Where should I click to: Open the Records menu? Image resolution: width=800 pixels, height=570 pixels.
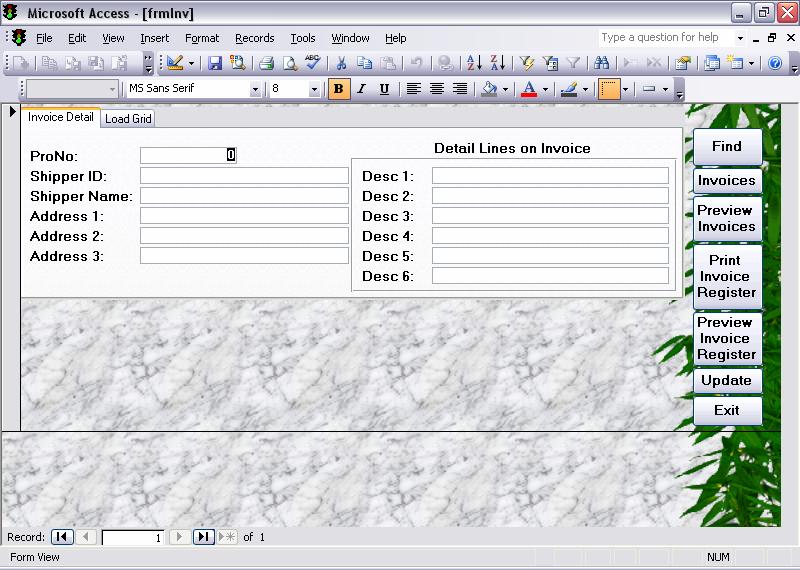point(254,38)
